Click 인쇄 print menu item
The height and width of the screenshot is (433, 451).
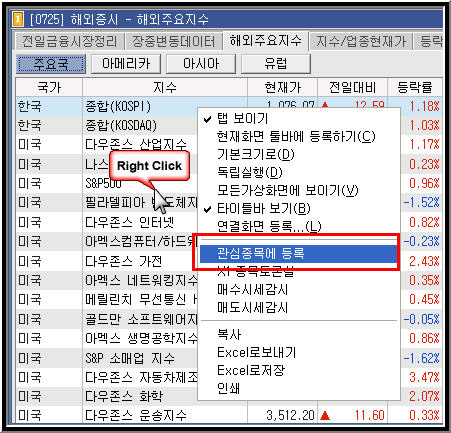229,388
